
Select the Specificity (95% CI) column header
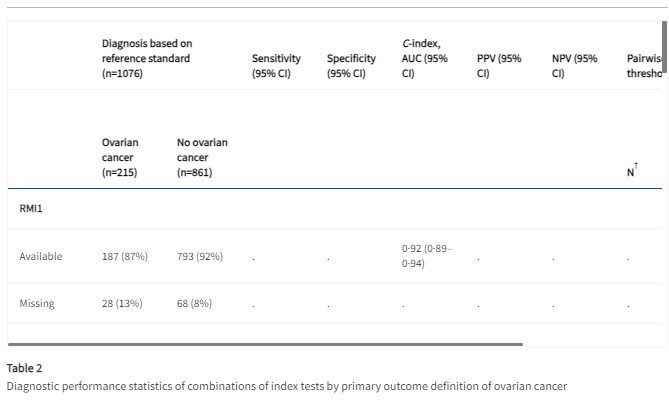[x=351, y=66]
